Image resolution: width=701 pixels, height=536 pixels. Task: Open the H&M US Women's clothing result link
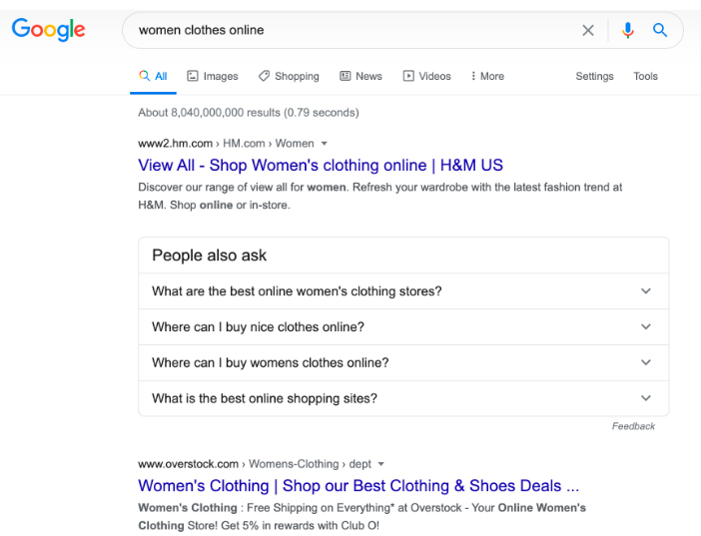(320, 165)
